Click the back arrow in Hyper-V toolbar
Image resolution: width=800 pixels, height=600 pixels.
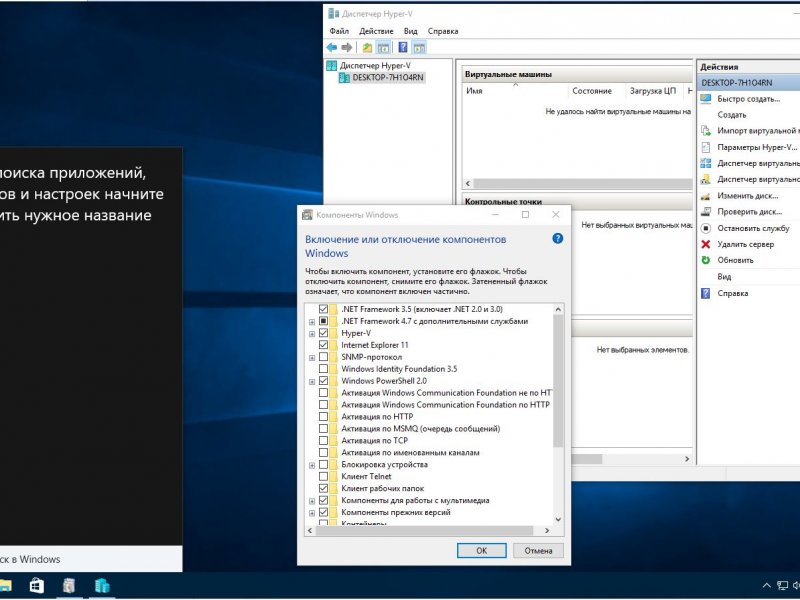332,47
